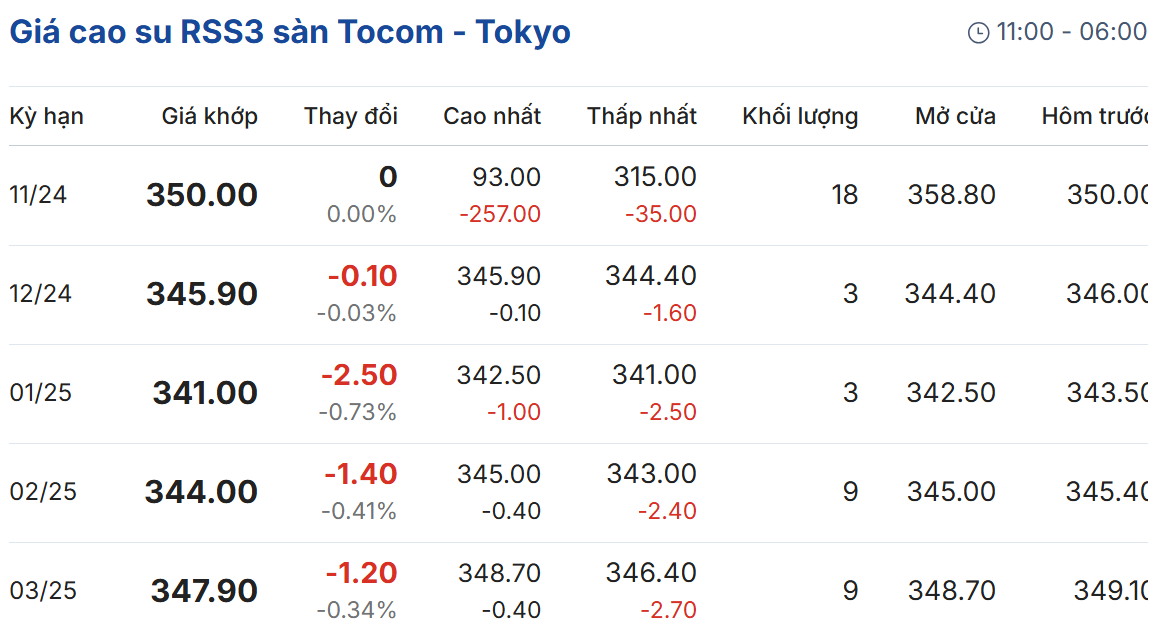The image size is (1166, 630).
Task: Open the heading Giá cao su RSS3 sàn Tocom - Tokyo
Action: click(x=290, y=32)
